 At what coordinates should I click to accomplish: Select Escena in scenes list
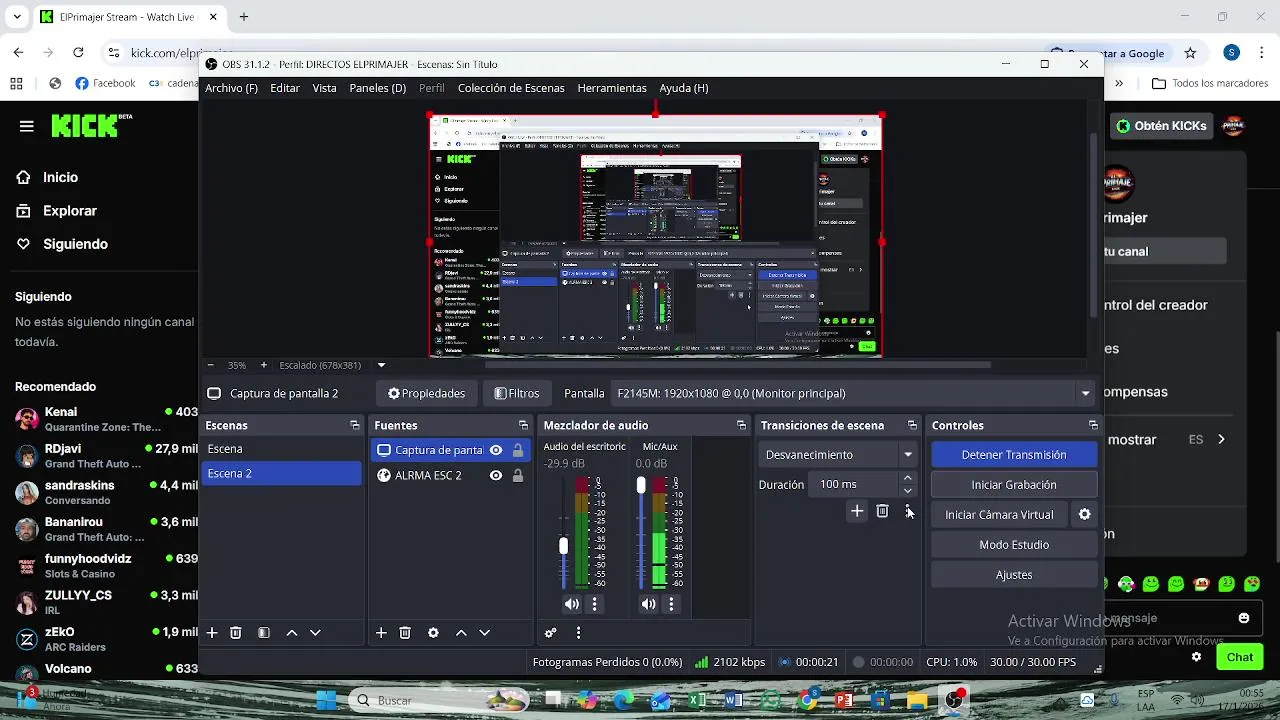tap(281, 450)
